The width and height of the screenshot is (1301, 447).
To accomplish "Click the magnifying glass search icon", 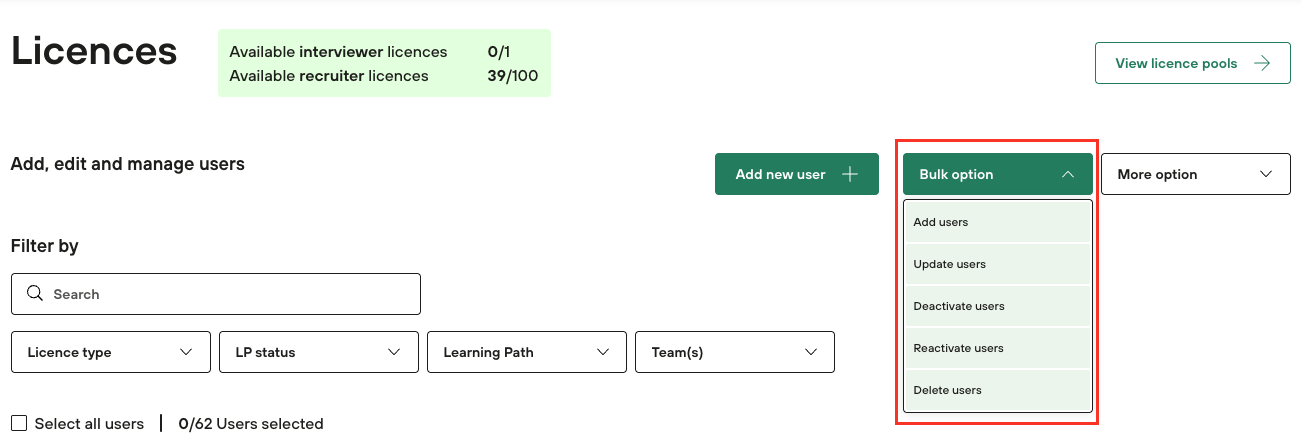I will pos(35,294).
